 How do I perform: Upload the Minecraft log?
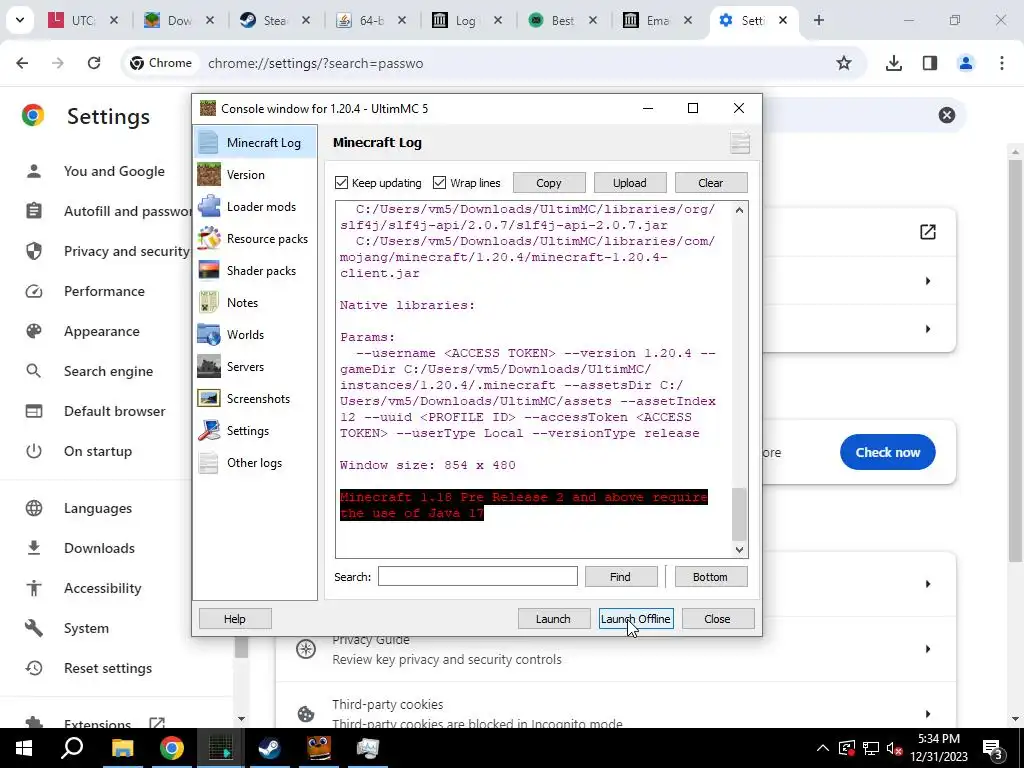pyautogui.click(x=630, y=183)
